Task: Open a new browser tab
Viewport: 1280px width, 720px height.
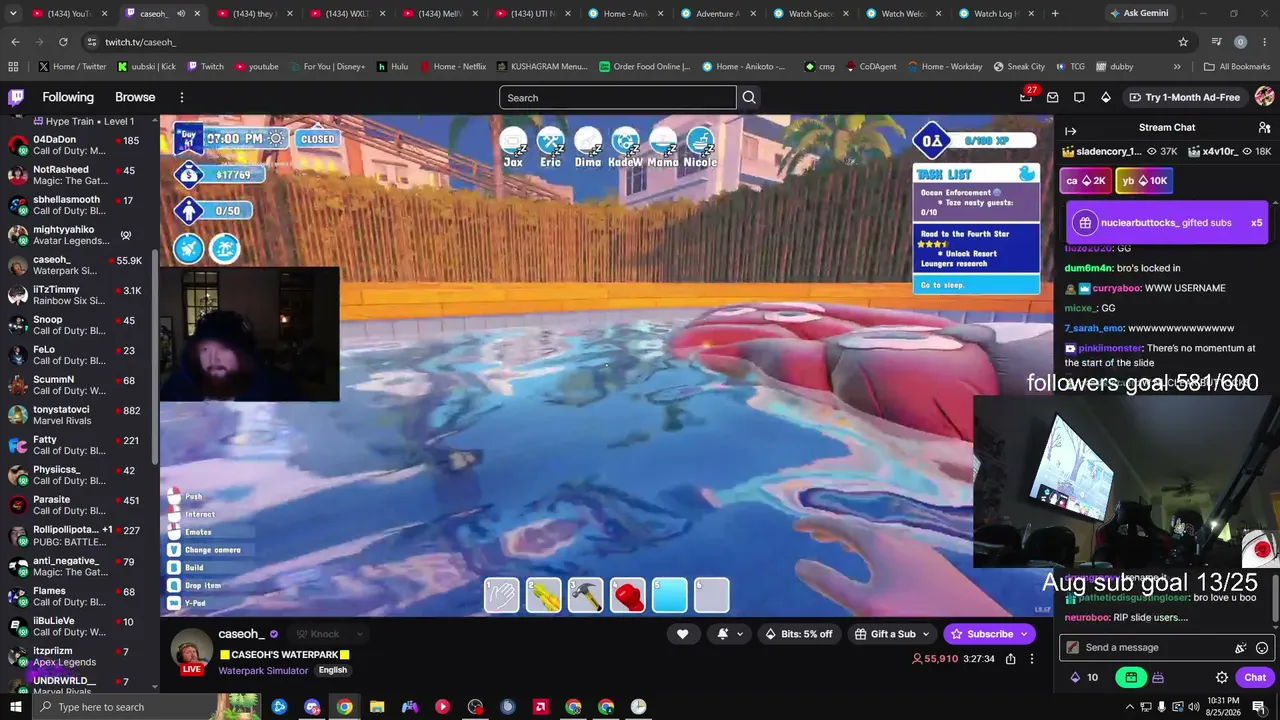Action: click(1054, 14)
